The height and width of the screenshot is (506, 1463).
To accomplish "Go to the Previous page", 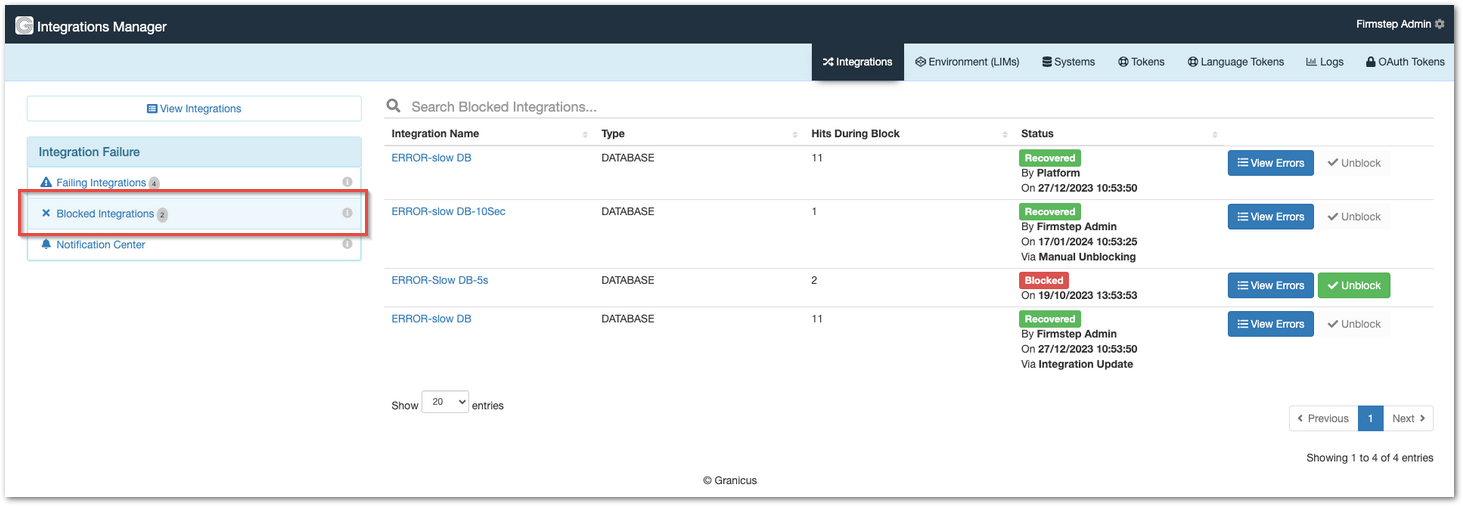I will point(1322,419).
